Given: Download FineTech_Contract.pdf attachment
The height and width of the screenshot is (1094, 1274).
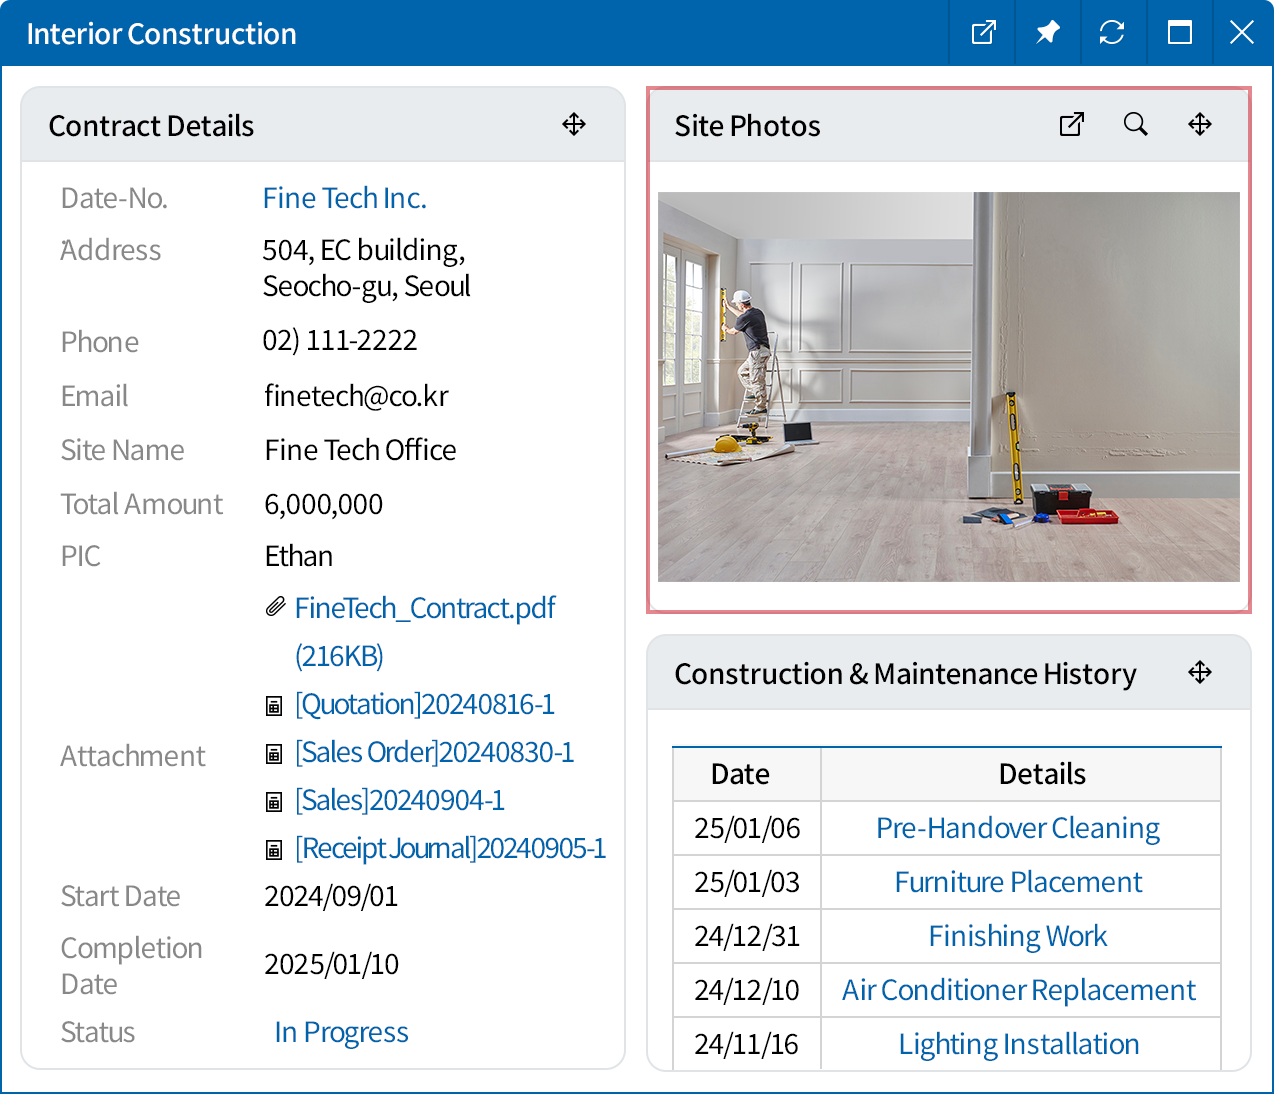Looking at the screenshot, I should (424, 608).
